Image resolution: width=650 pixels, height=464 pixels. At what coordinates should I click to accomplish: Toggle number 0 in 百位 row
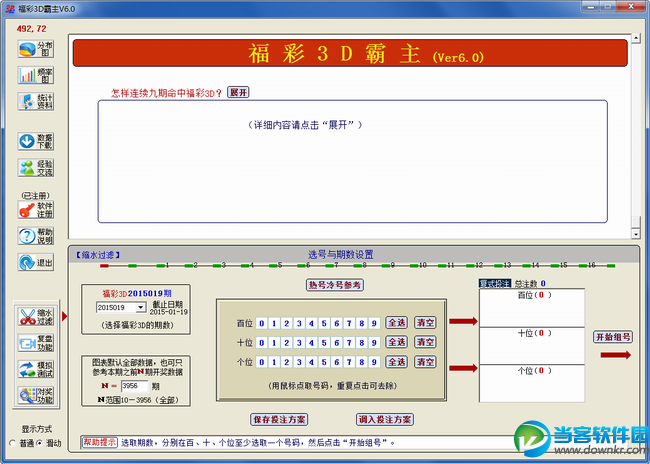click(x=262, y=323)
